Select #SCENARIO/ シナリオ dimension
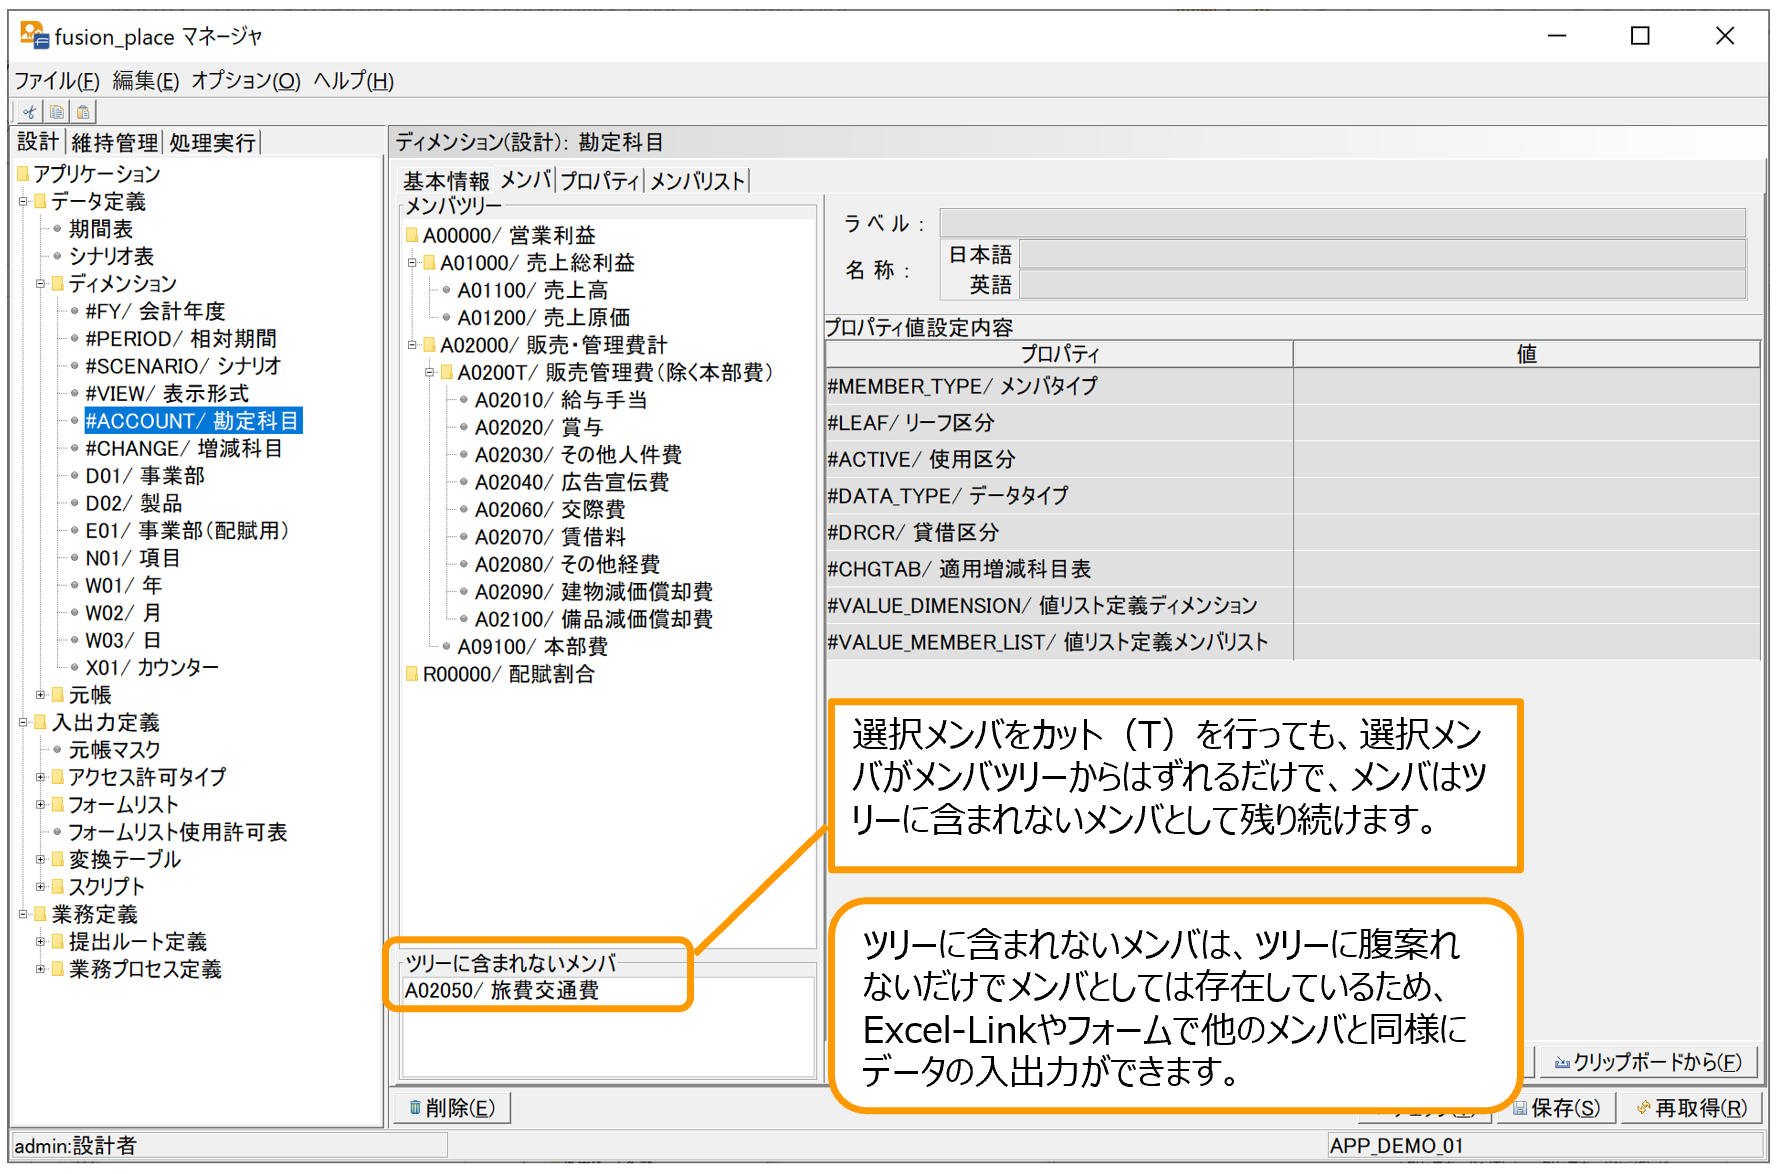This screenshot has height=1174, width=1783. coord(184,366)
